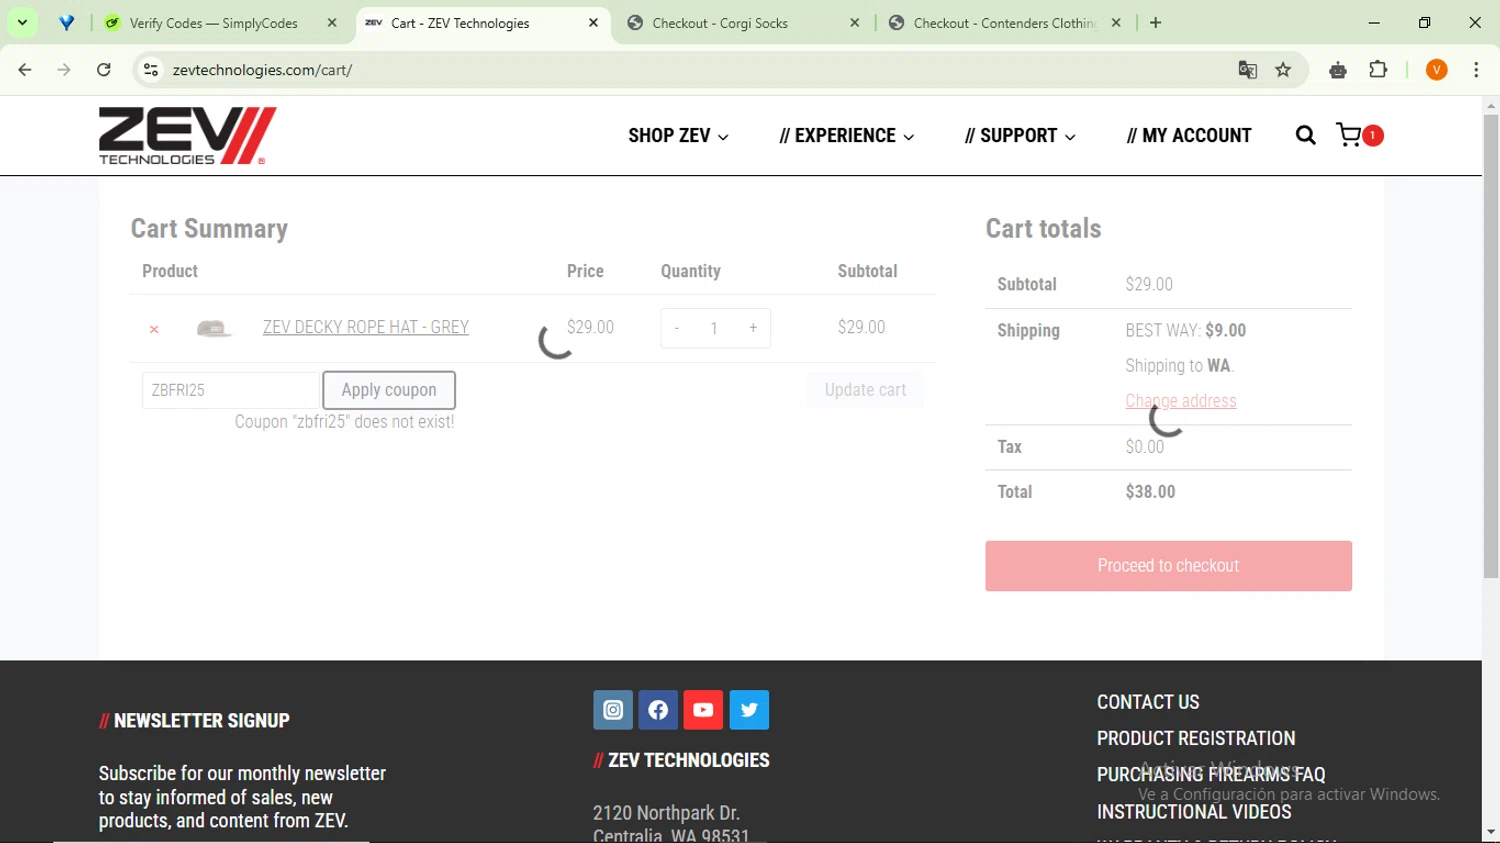Image resolution: width=1500 pixels, height=843 pixels.
Task: Go forward in browser history
Action: click(x=64, y=70)
